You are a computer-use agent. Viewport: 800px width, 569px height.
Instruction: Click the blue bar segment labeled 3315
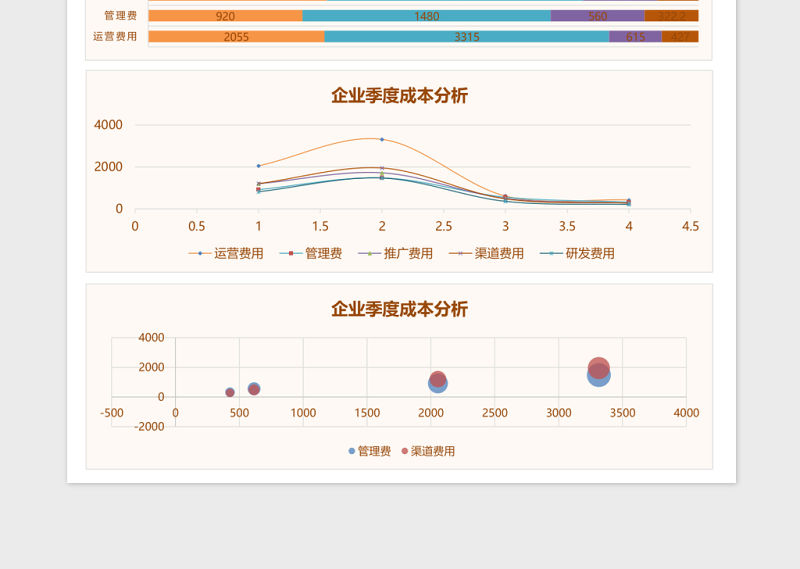[466, 37]
